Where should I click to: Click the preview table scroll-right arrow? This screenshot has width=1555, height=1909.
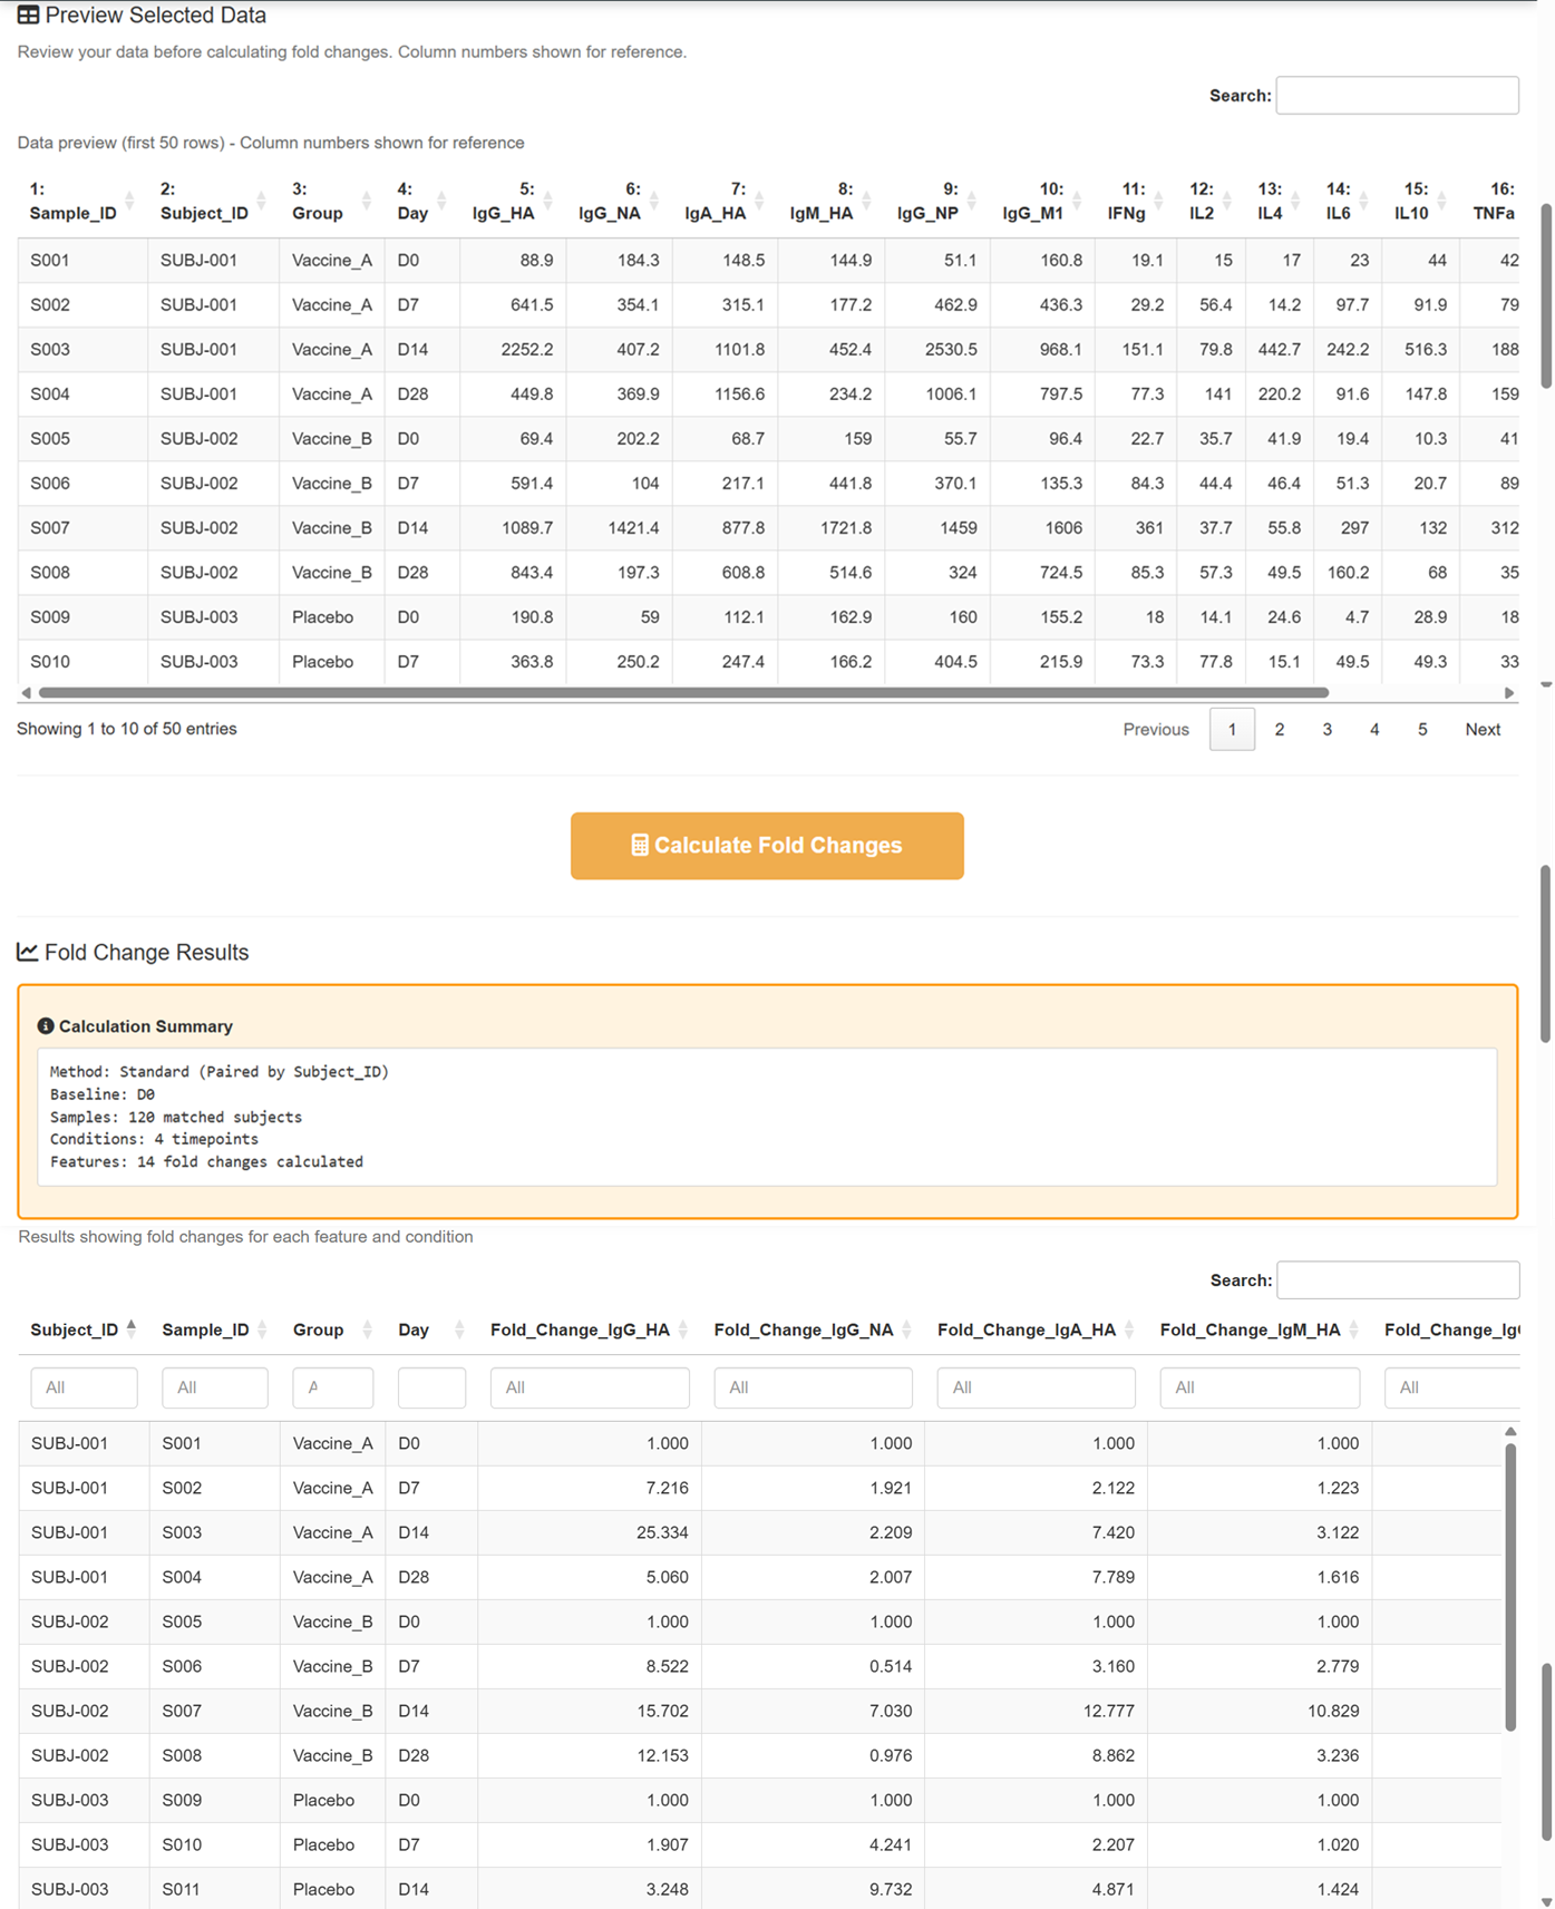point(1509,692)
